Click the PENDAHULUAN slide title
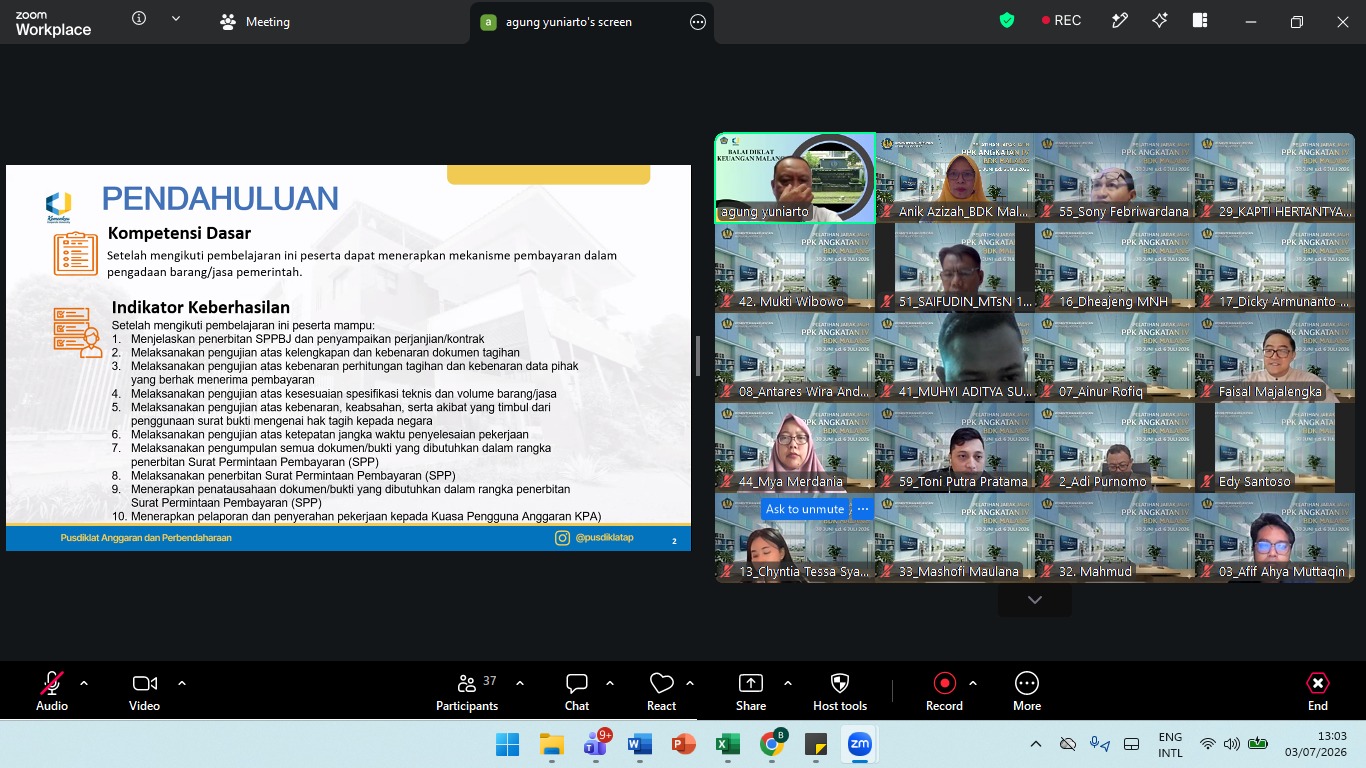This screenshot has width=1366, height=768. tap(220, 198)
